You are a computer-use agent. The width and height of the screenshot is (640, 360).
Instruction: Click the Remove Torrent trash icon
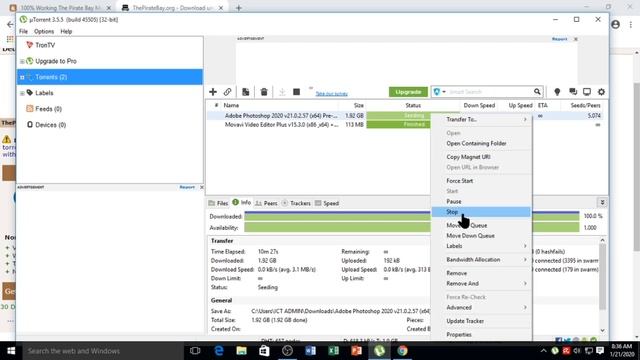point(264,92)
